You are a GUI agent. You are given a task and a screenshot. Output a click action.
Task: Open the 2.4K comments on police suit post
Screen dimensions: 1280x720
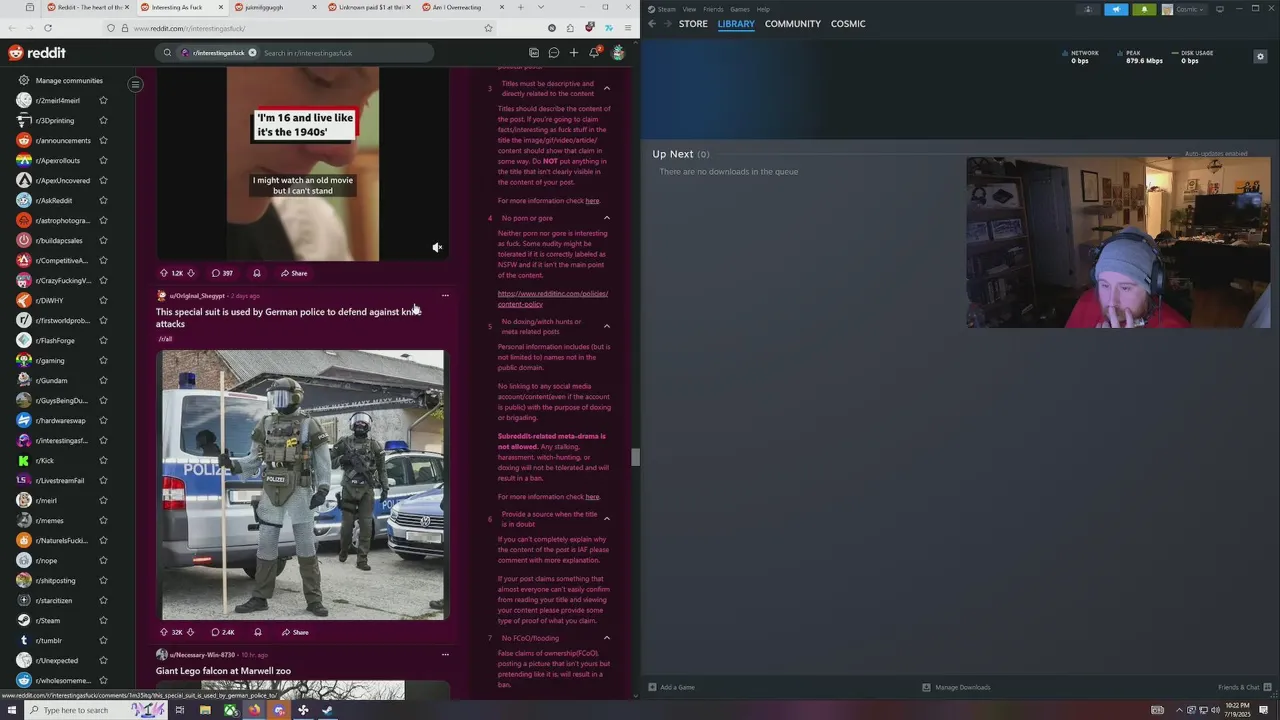click(x=223, y=632)
